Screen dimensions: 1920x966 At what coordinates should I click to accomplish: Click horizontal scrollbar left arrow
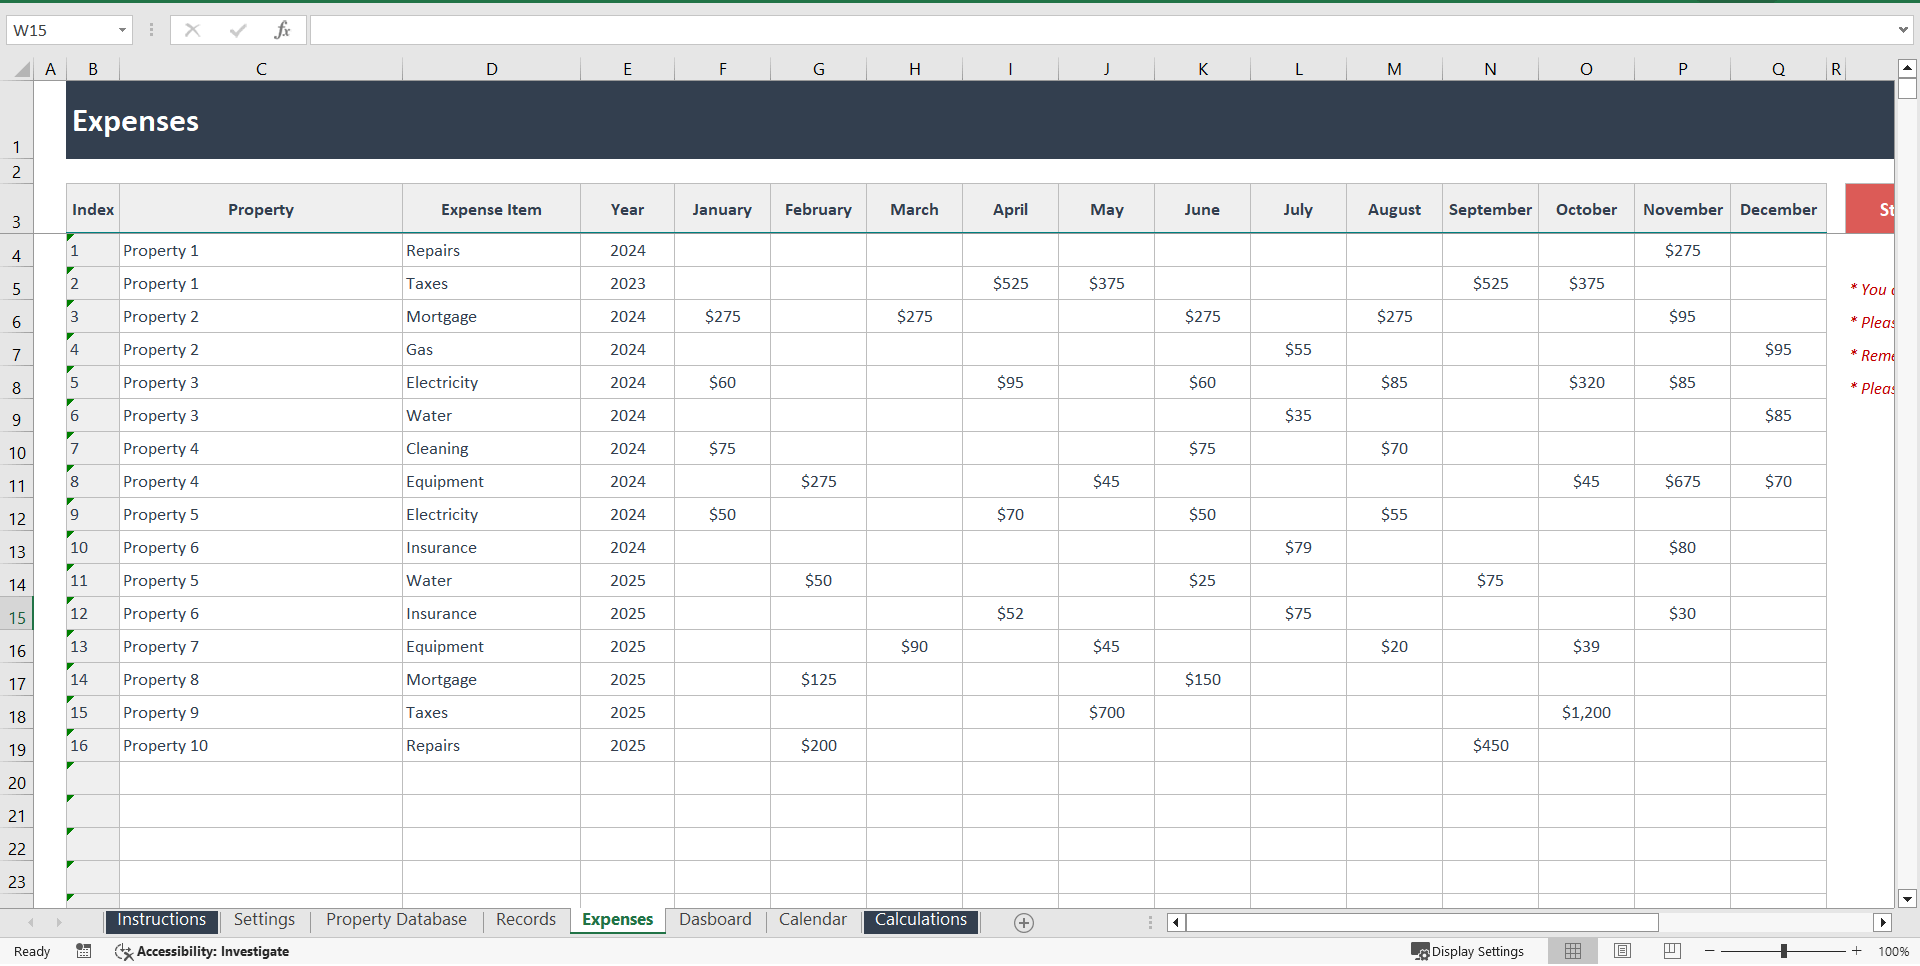click(1176, 923)
